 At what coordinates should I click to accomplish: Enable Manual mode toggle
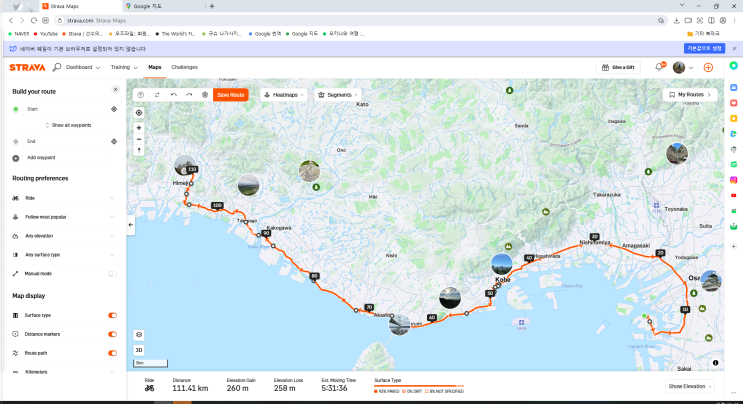click(x=112, y=273)
